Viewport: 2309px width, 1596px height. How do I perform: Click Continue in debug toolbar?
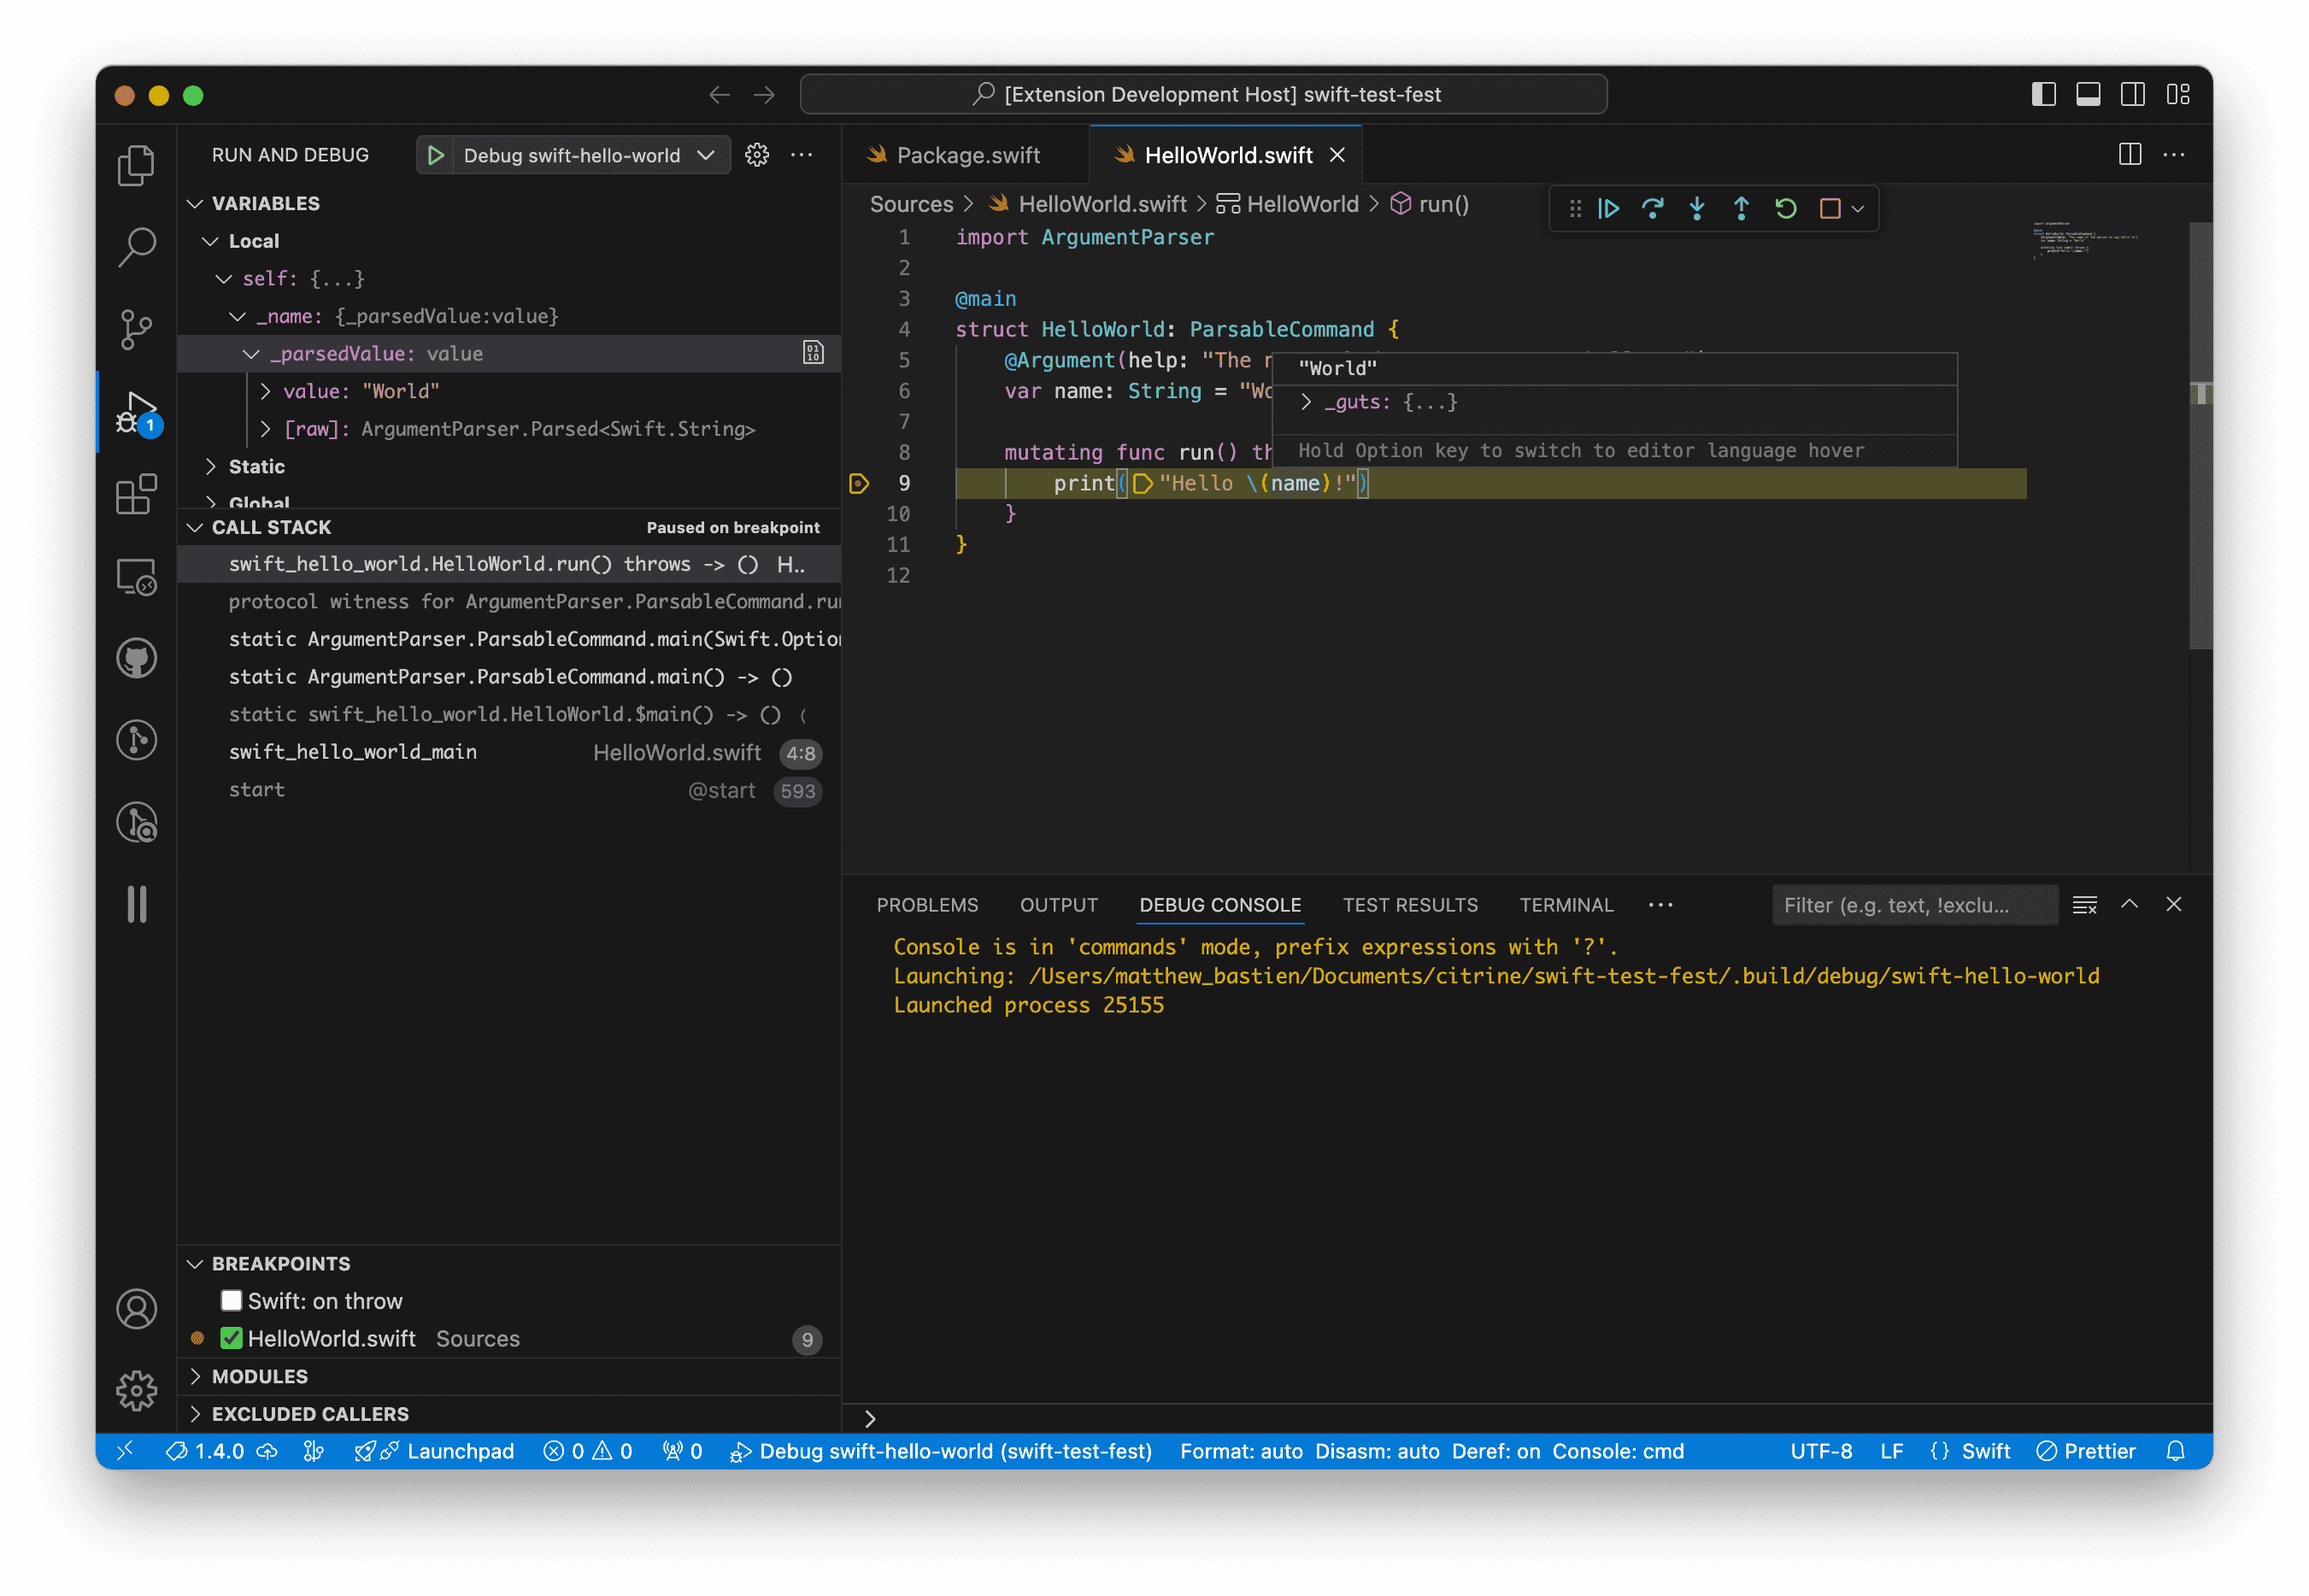click(x=1608, y=208)
